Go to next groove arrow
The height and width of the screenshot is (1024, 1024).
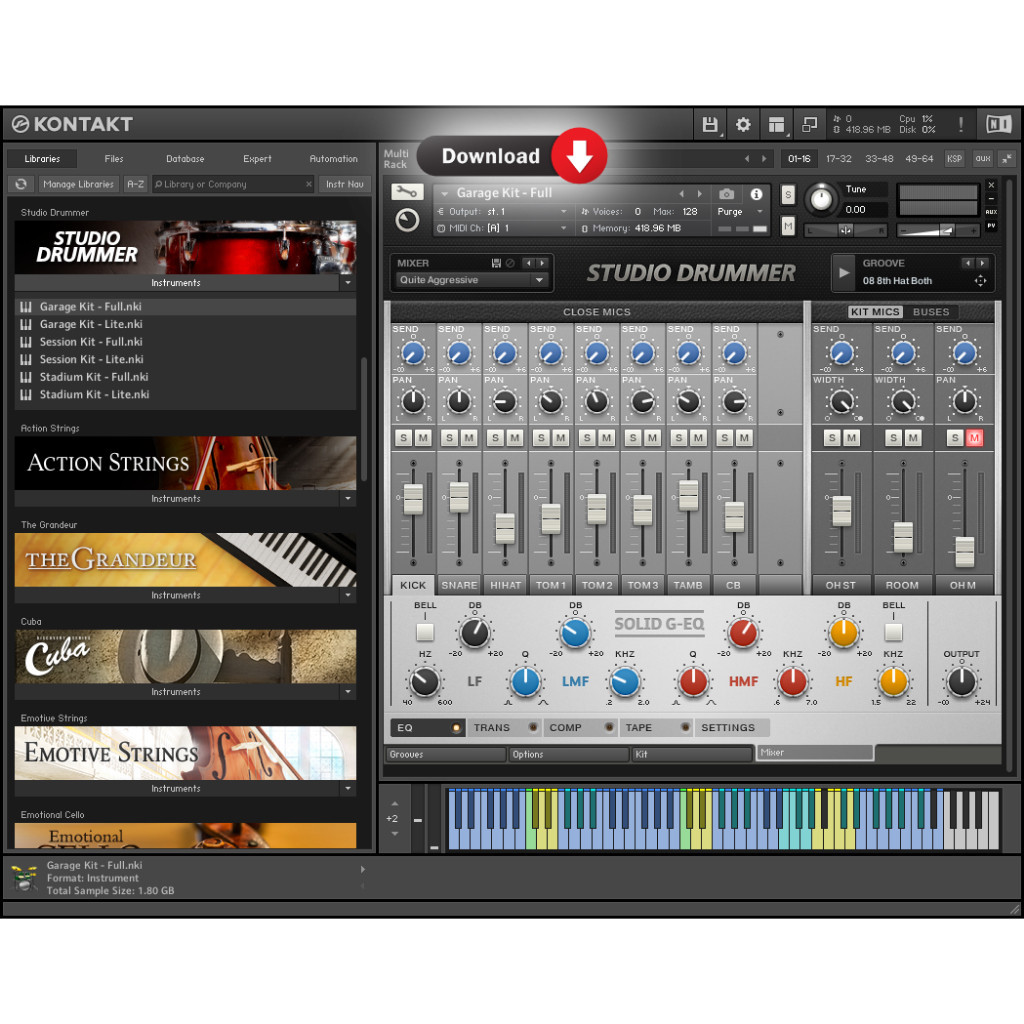coord(982,263)
